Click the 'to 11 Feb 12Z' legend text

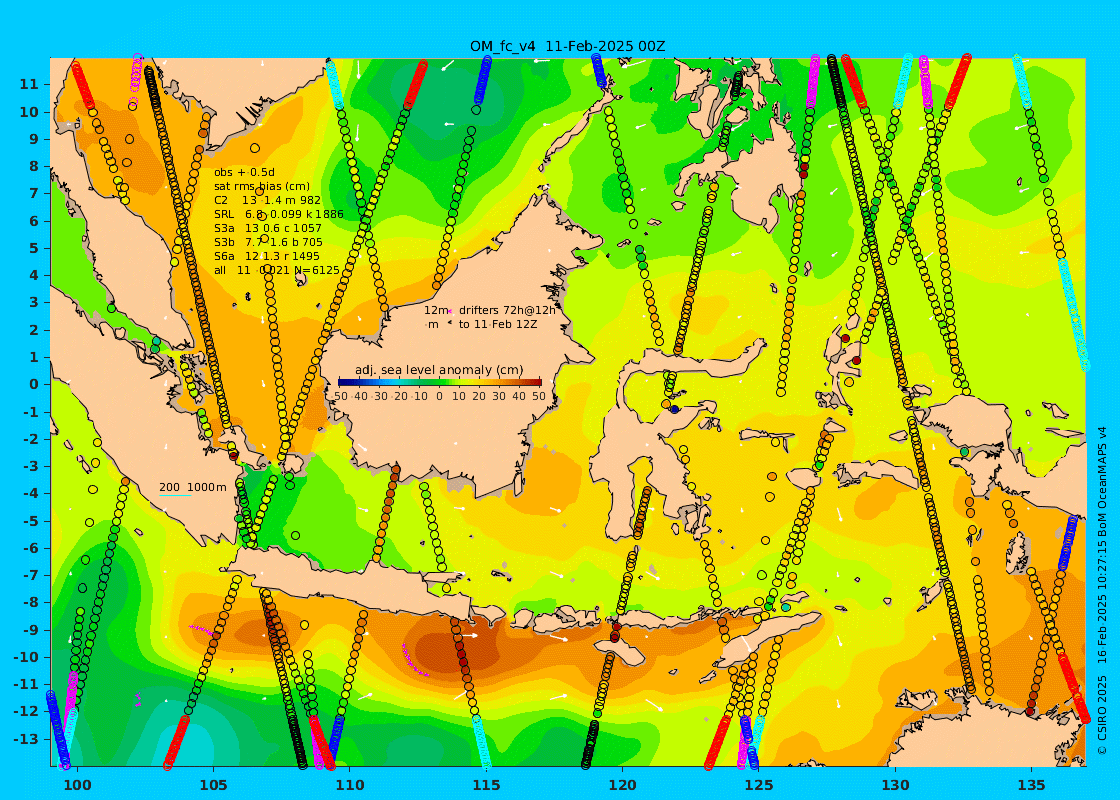click(x=498, y=324)
